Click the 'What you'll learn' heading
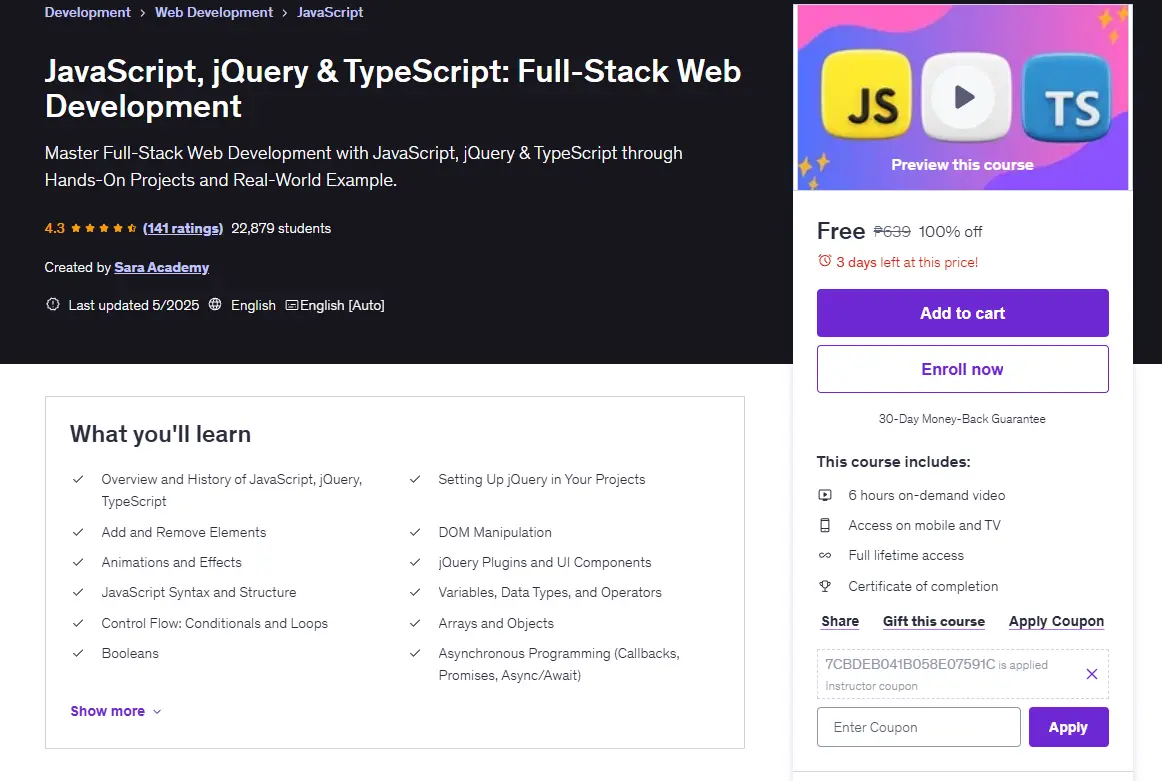The image size is (1162, 781). (x=160, y=434)
